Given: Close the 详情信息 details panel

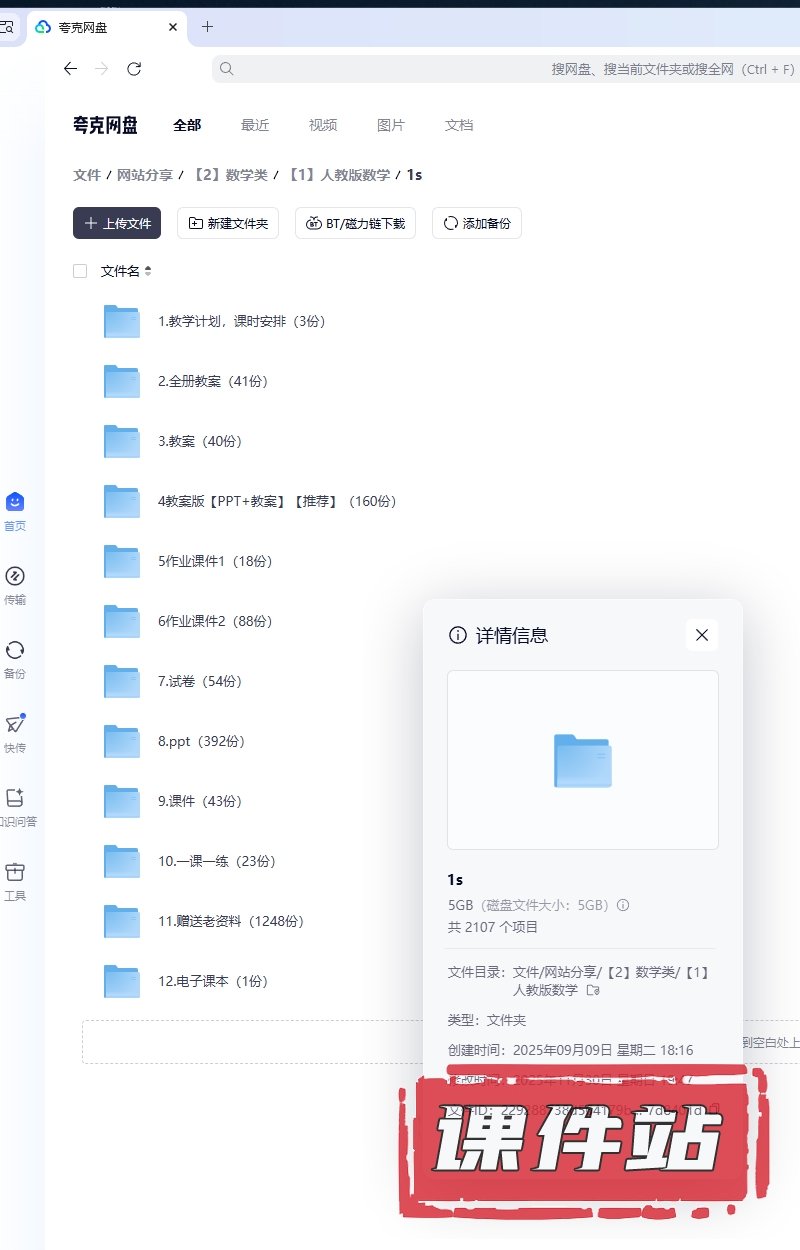Looking at the screenshot, I should pos(701,635).
